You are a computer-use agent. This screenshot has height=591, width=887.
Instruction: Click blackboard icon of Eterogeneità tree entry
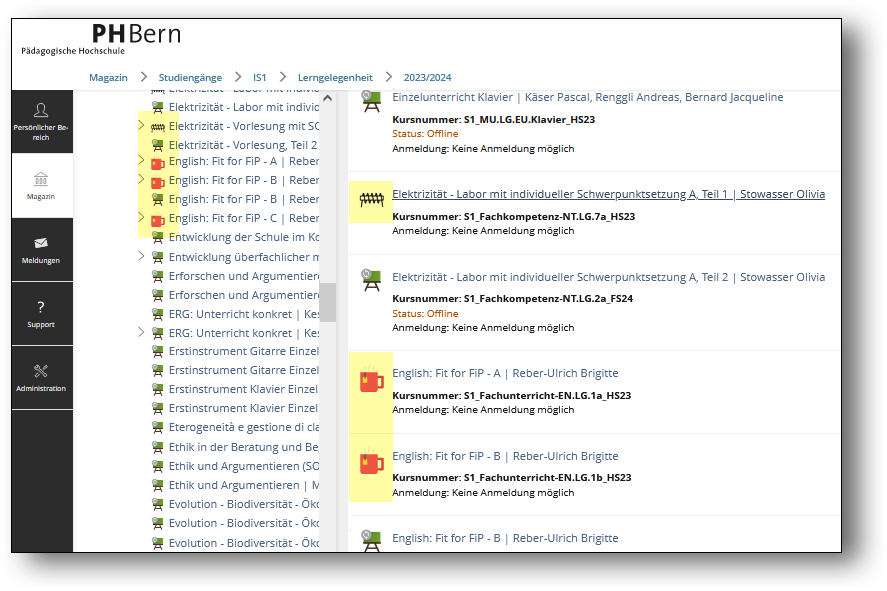pos(157,427)
